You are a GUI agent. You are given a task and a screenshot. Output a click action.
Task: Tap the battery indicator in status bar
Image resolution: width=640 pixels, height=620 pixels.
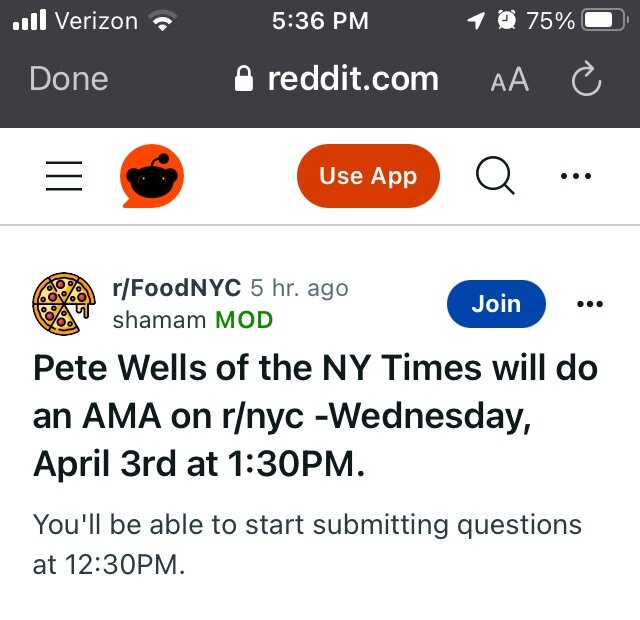[603, 20]
